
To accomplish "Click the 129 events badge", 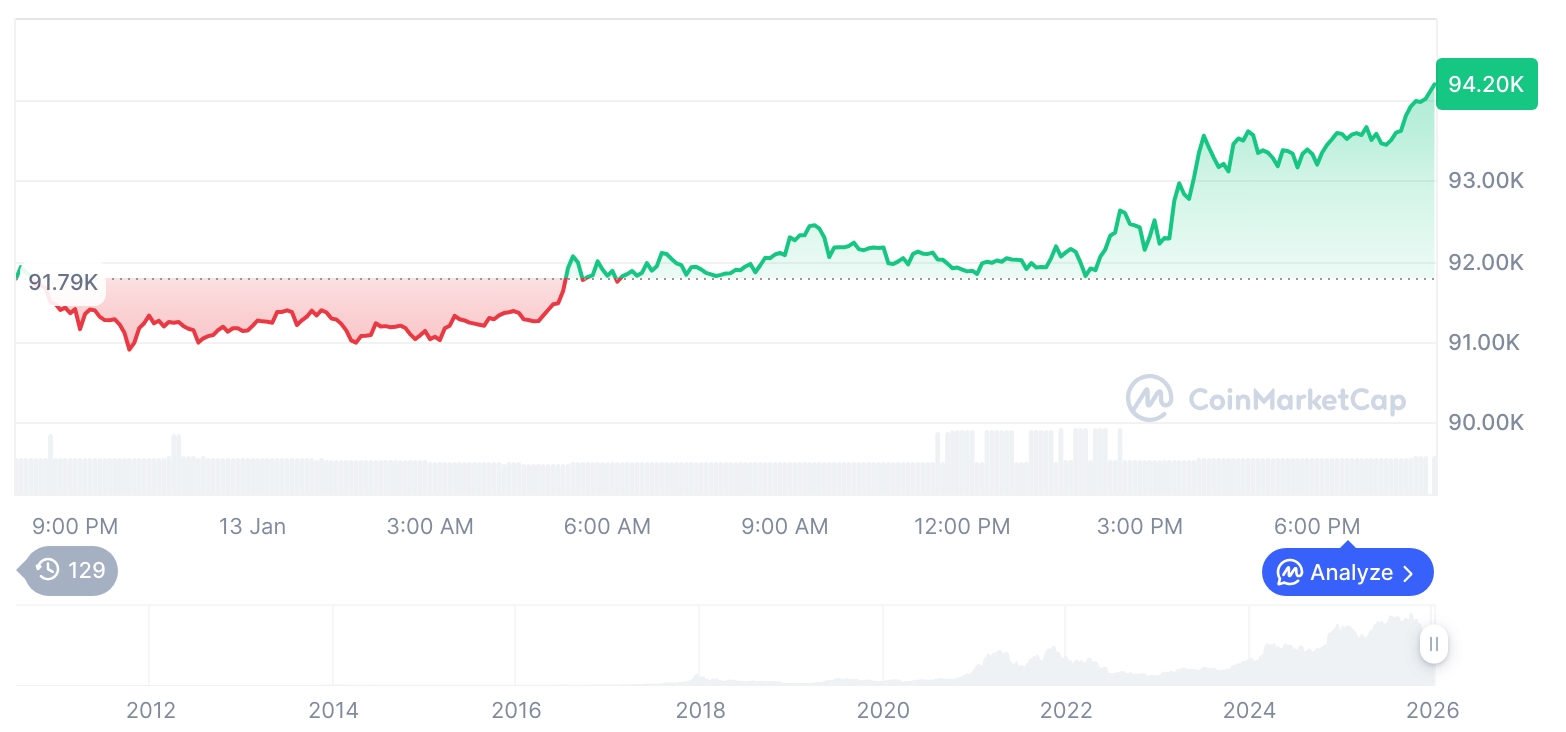I will tap(71, 571).
